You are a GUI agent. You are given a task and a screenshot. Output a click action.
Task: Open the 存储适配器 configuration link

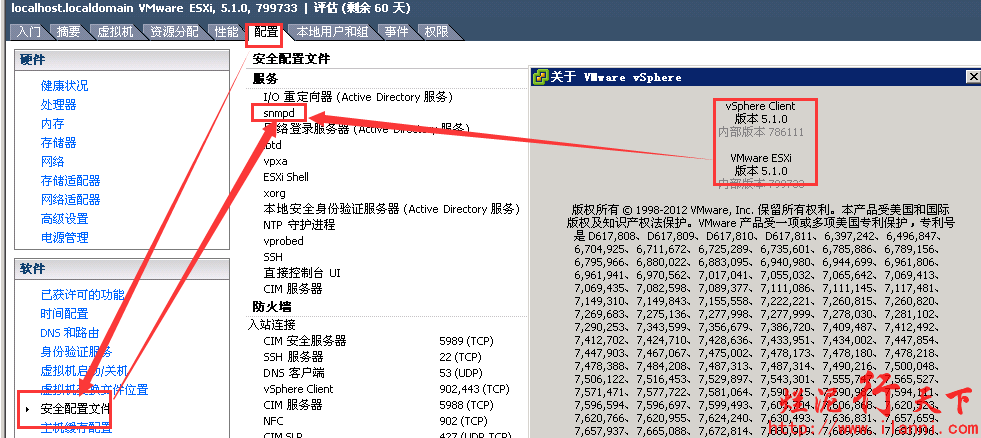70,181
